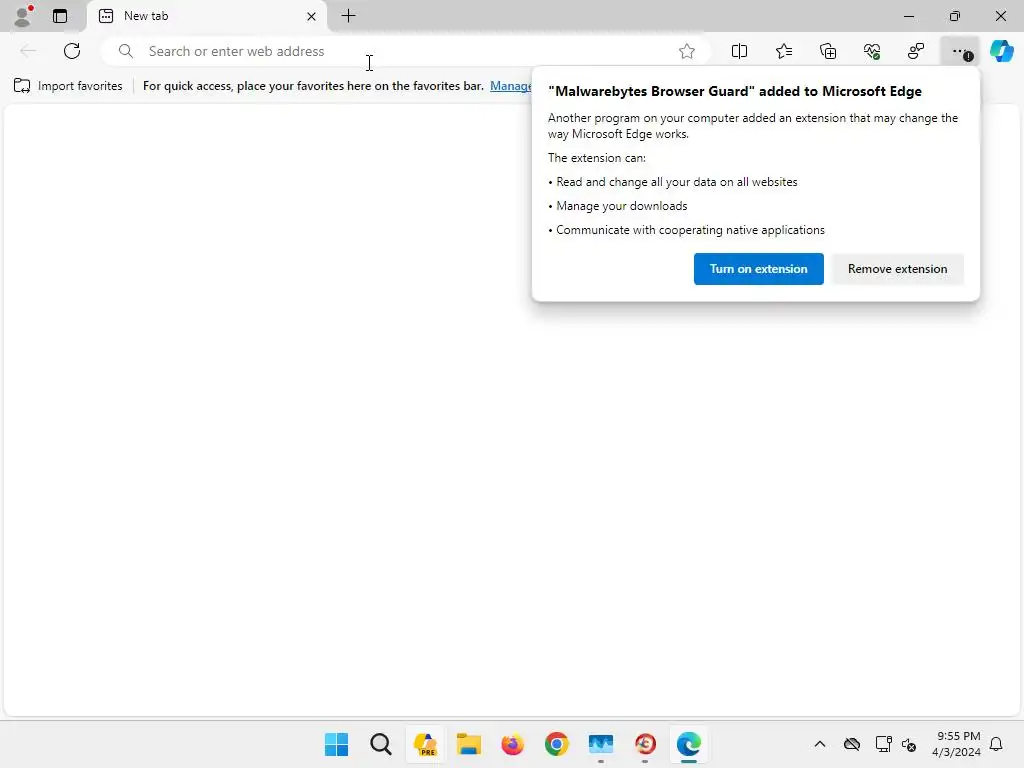The height and width of the screenshot is (768, 1024).
Task: Select the New tab tab
Action: 206,16
